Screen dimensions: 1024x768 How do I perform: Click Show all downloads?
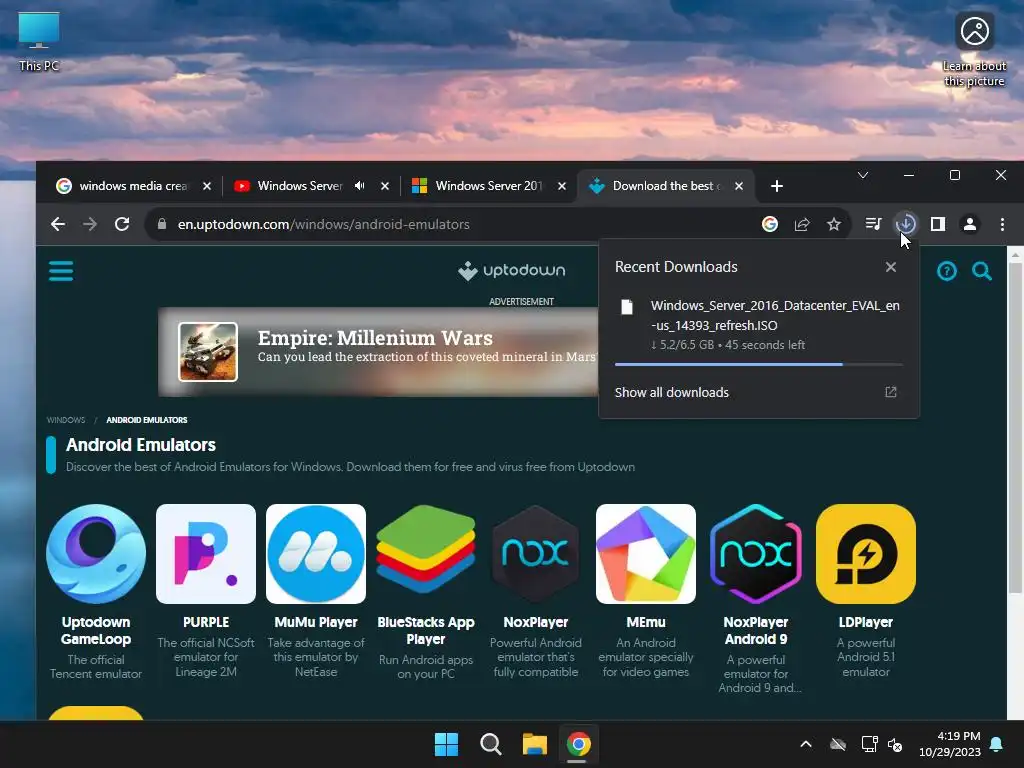coord(671,392)
